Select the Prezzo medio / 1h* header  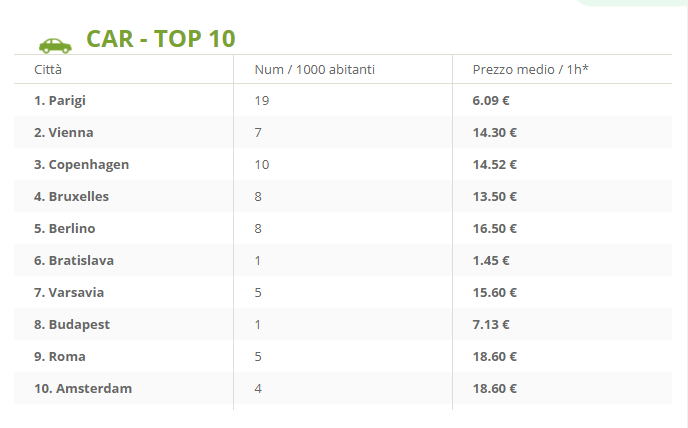pos(530,69)
